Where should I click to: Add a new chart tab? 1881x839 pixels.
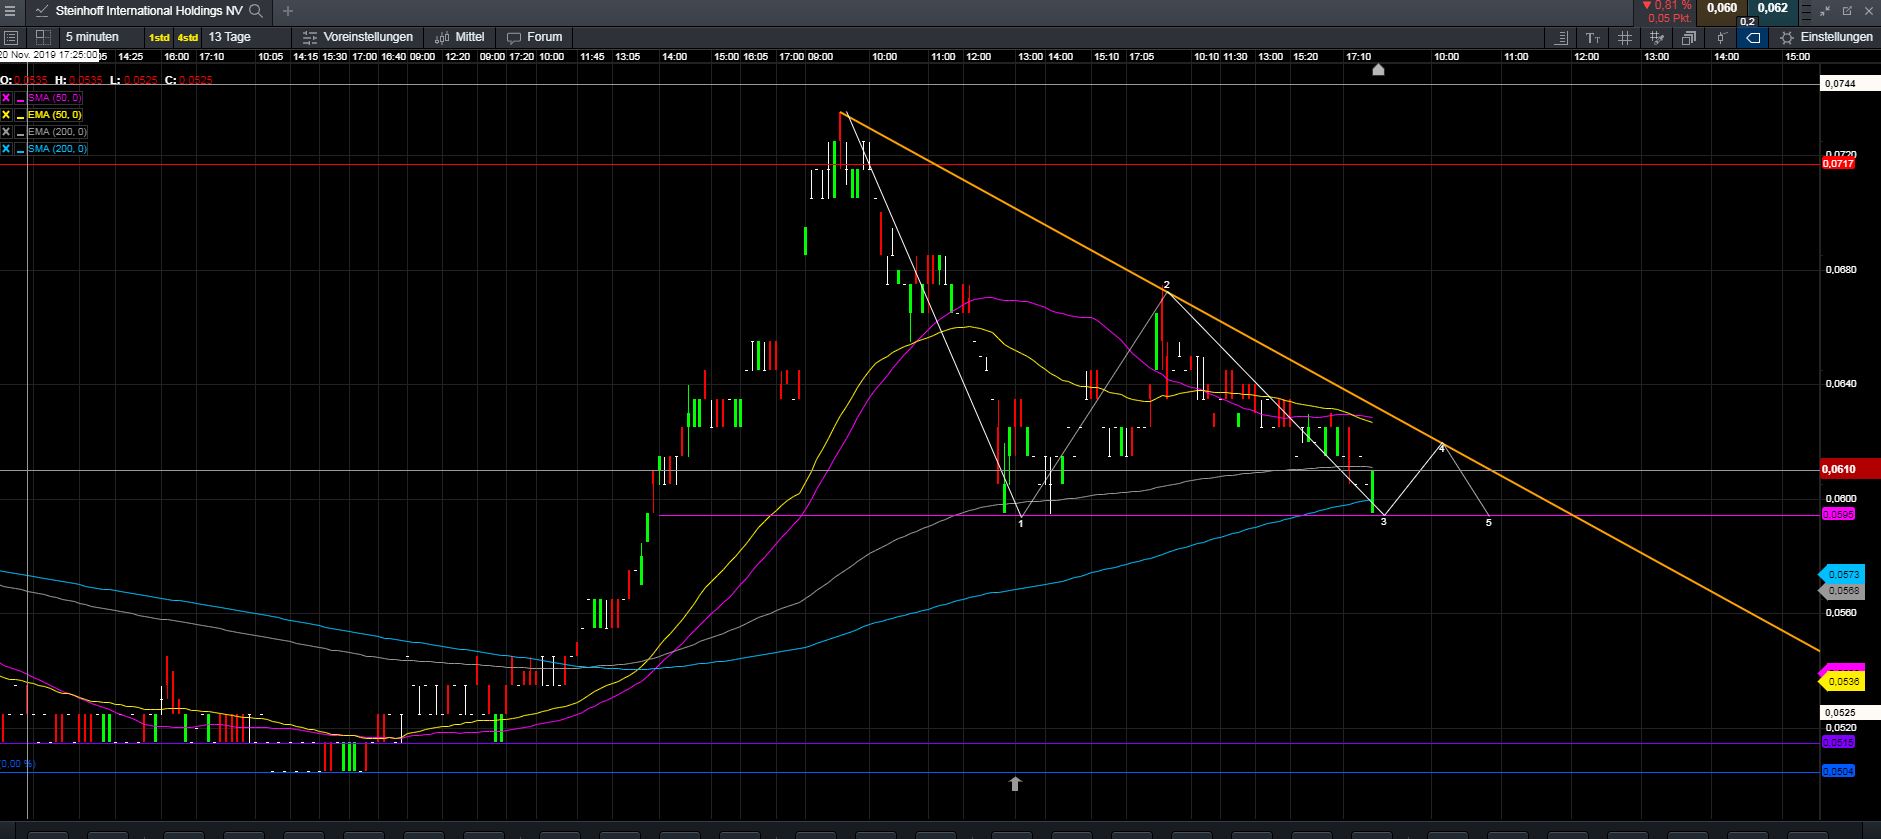[288, 11]
